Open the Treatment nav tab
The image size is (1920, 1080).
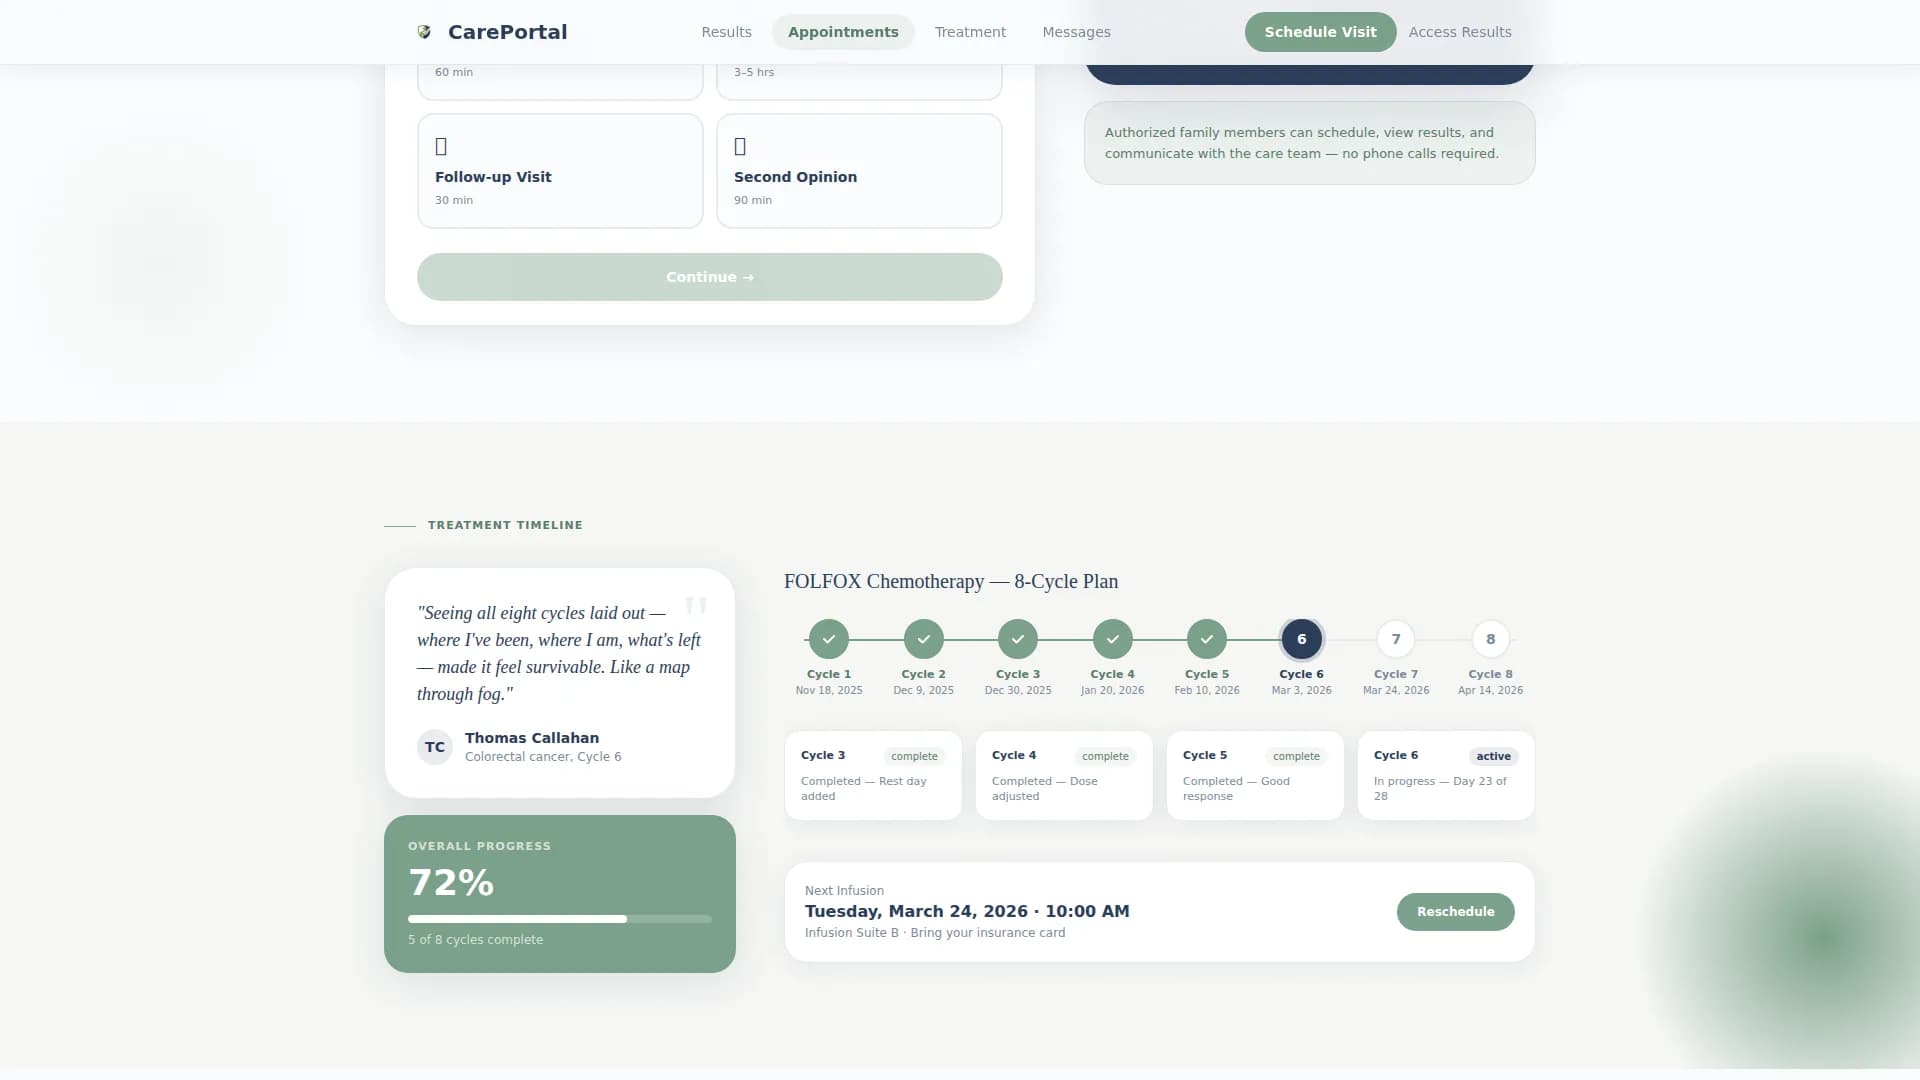click(970, 32)
